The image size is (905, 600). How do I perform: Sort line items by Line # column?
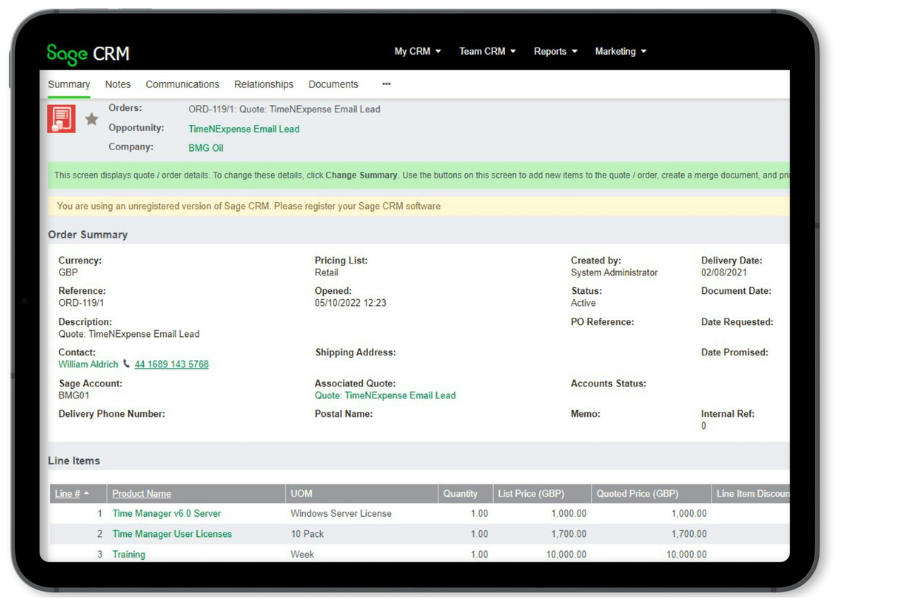point(72,494)
